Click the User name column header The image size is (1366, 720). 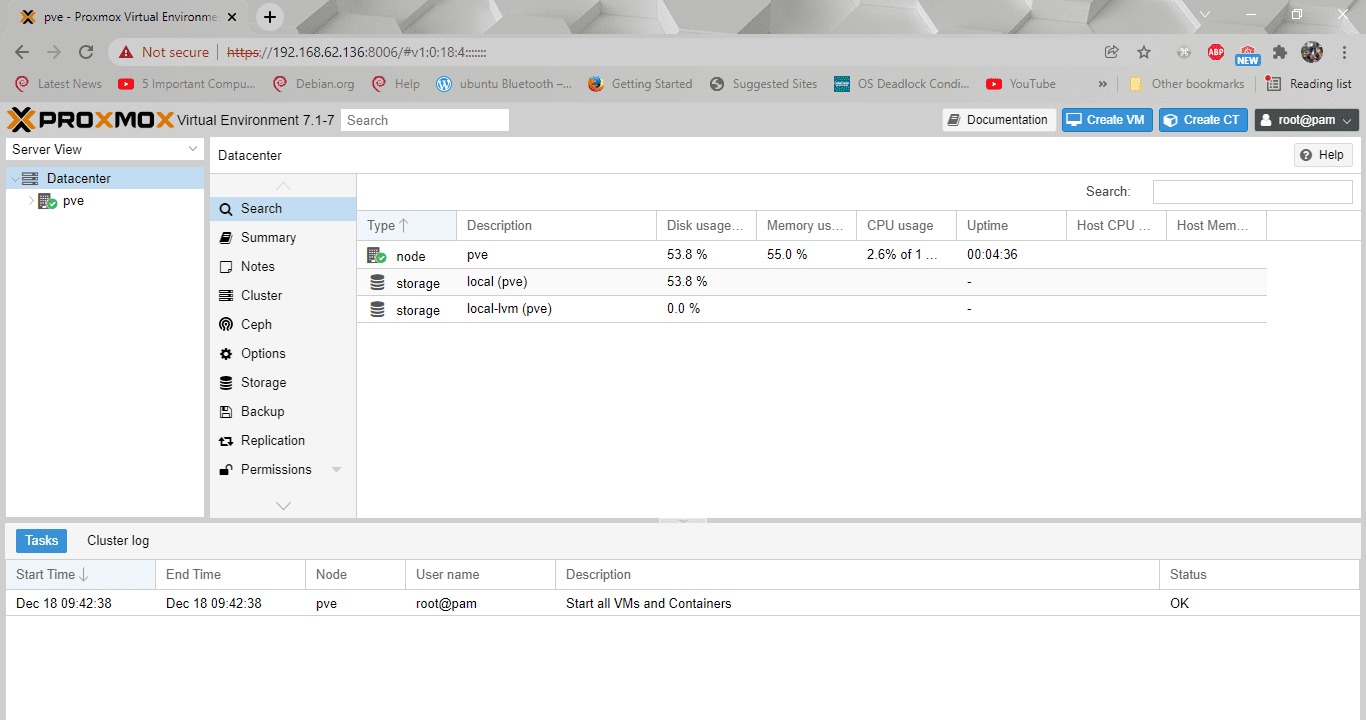pos(480,574)
